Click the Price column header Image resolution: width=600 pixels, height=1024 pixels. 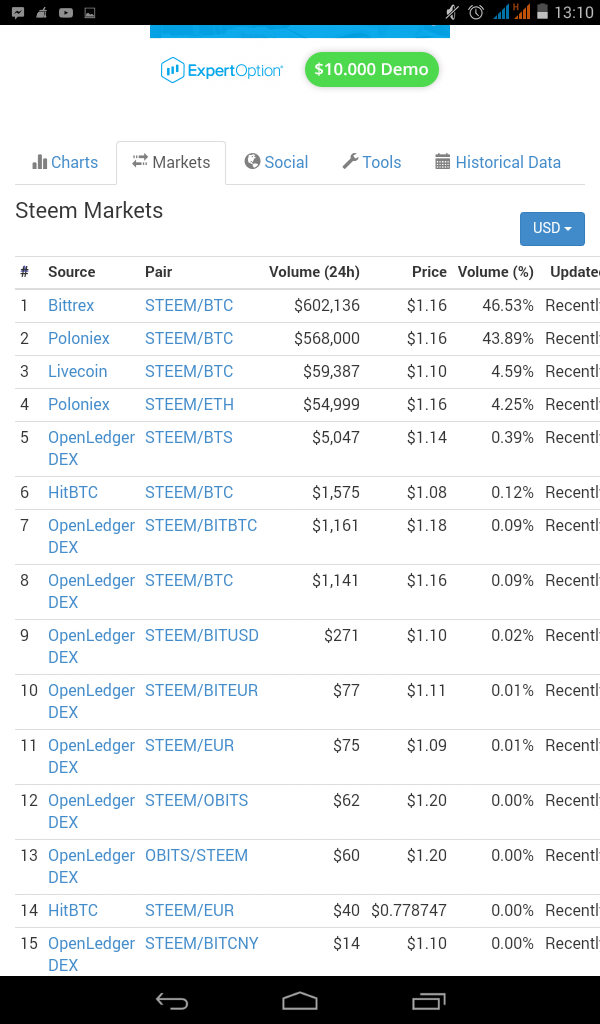click(429, 272)
